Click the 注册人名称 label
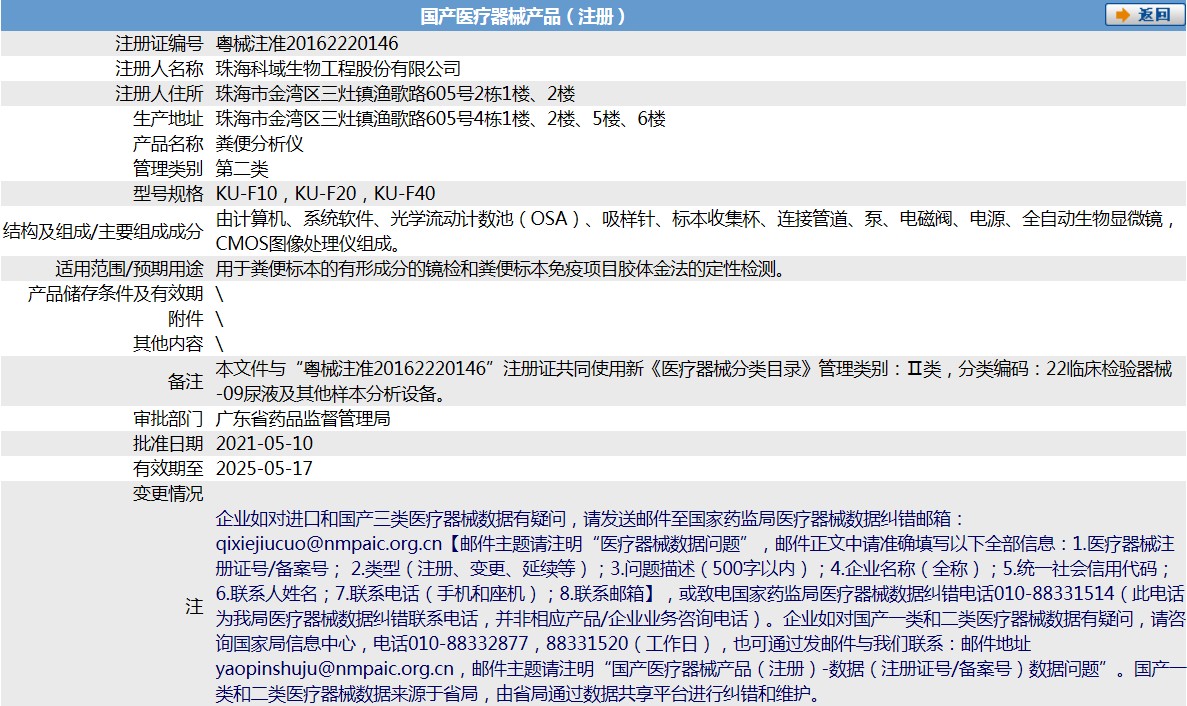Screen dimensions: 1187x706 click(x=159, y=69)
